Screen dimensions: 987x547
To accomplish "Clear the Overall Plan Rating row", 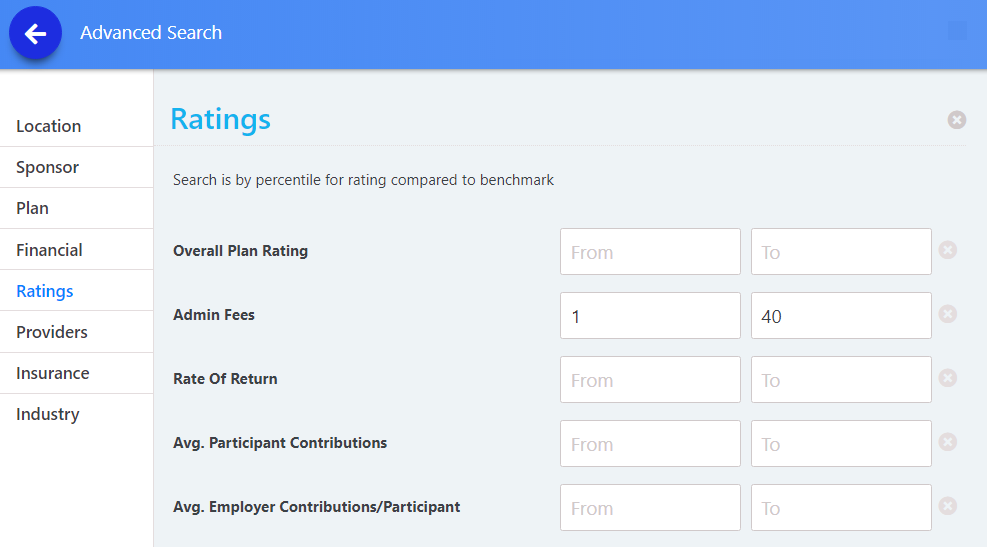I will tap(948, 250).
